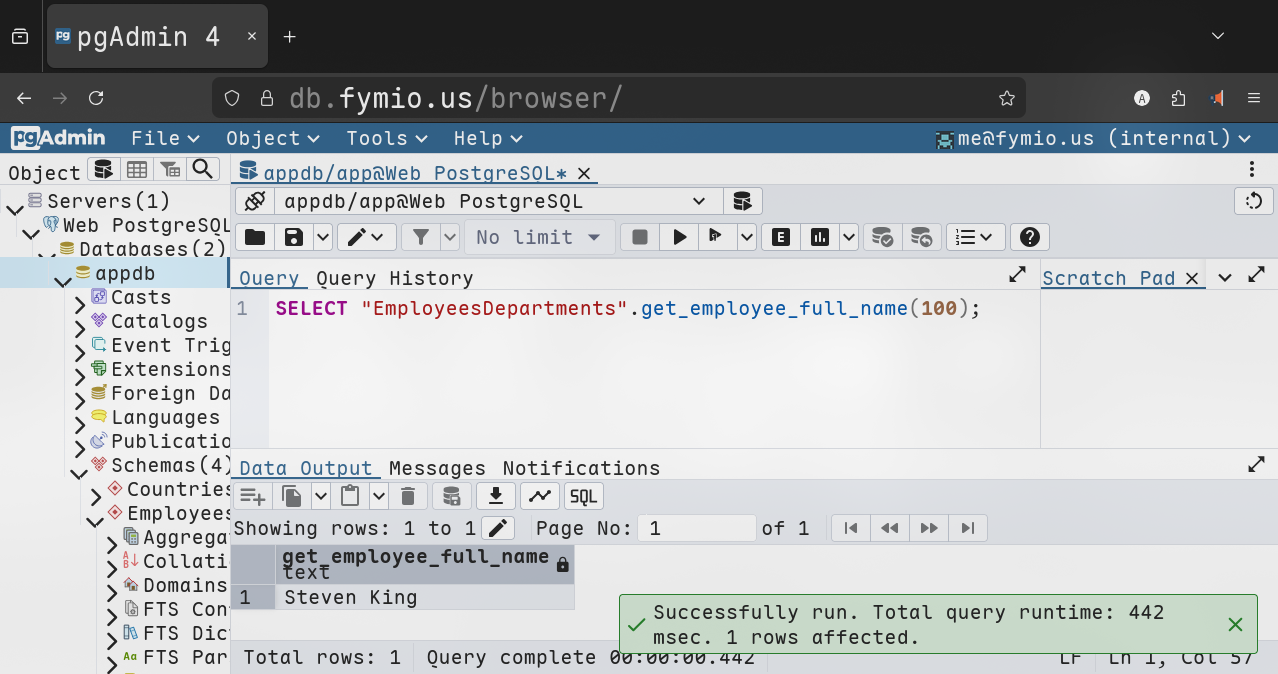The width and height of the screenshot is (1278, 674).
Task: Save the query file
Action: tap(294, 237)
